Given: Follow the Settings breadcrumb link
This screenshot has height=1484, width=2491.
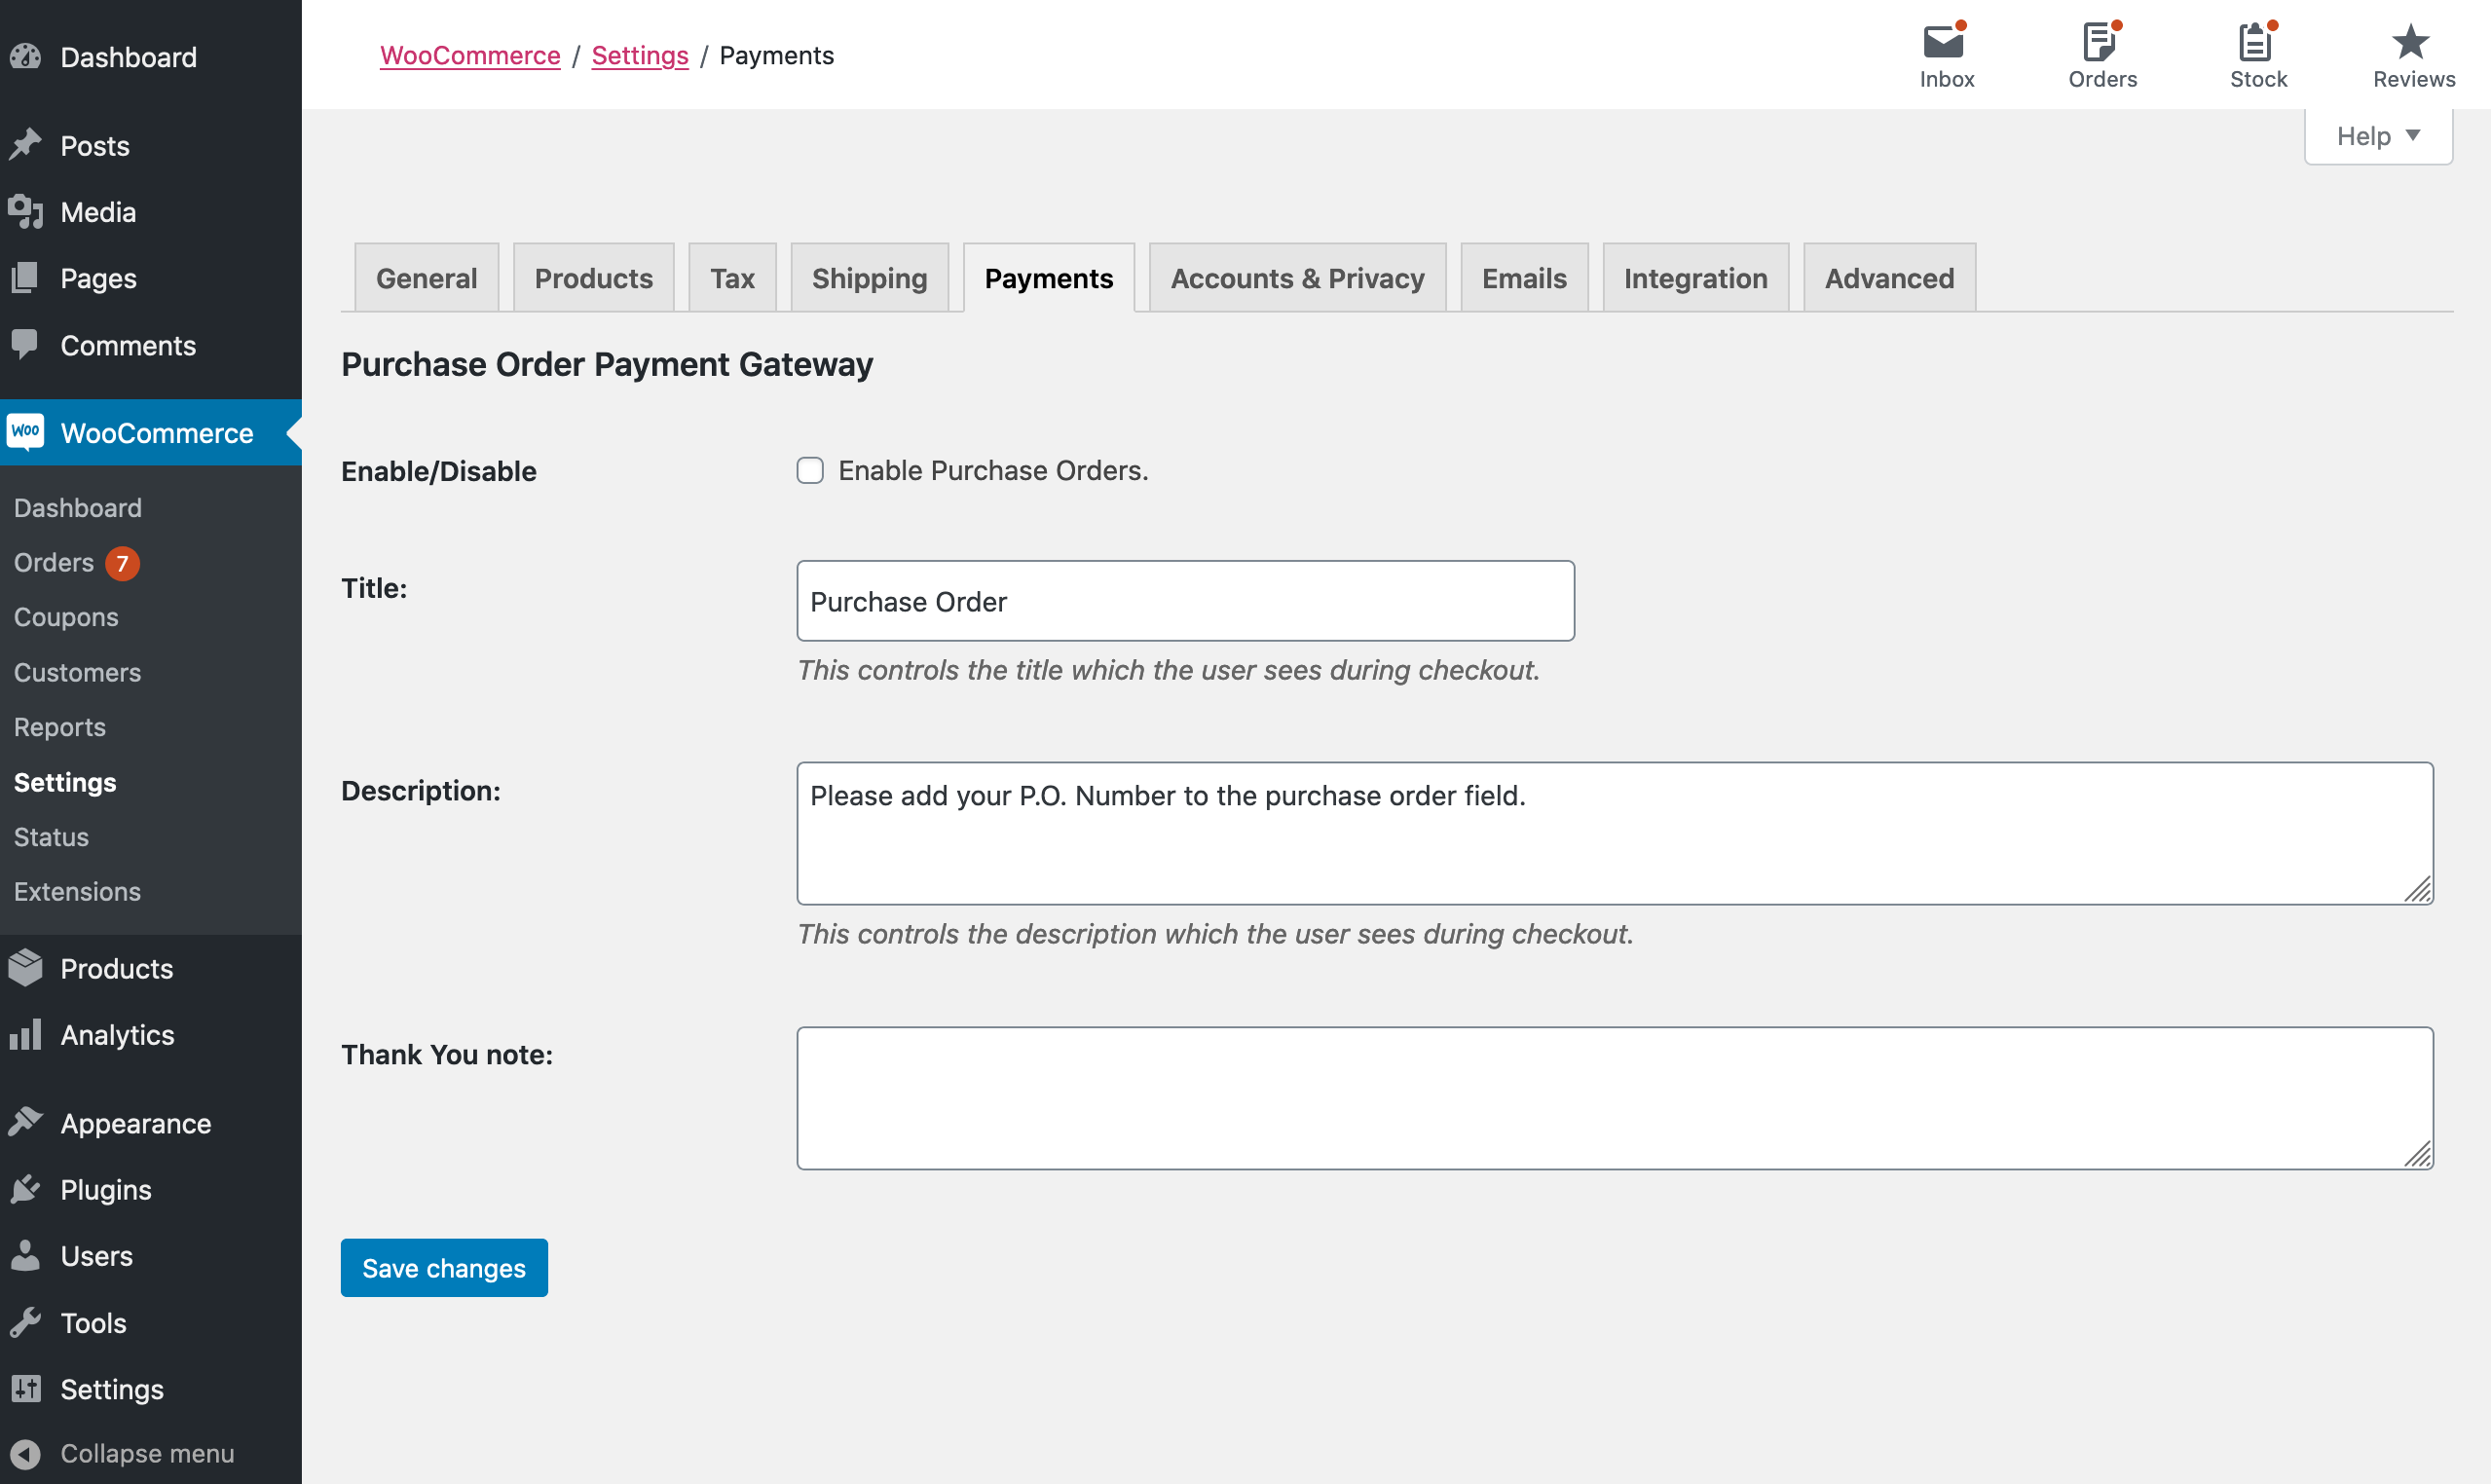Looking at the screenshot, I should point(640,55).
